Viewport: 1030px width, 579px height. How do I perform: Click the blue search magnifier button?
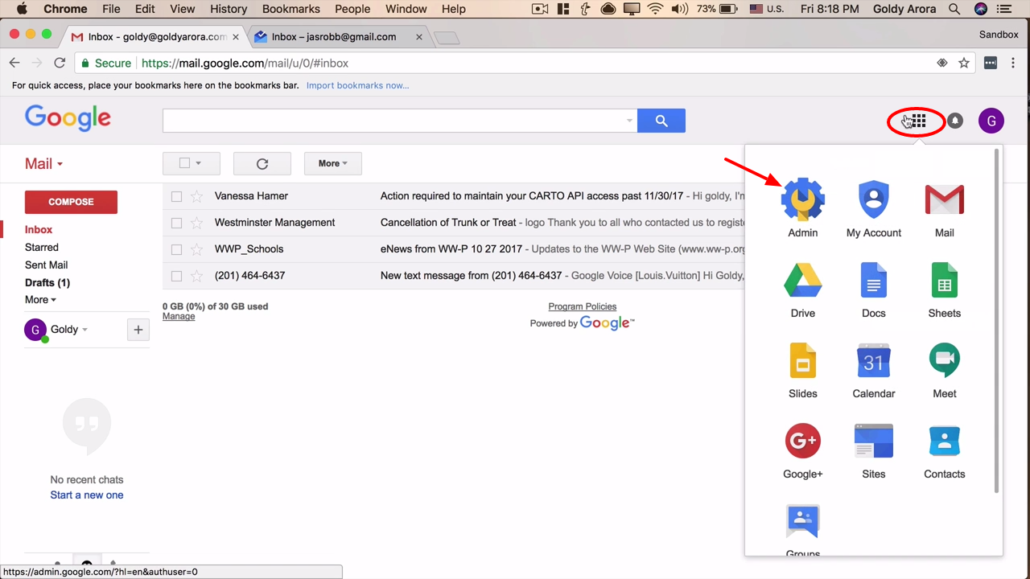click(661, 121)
